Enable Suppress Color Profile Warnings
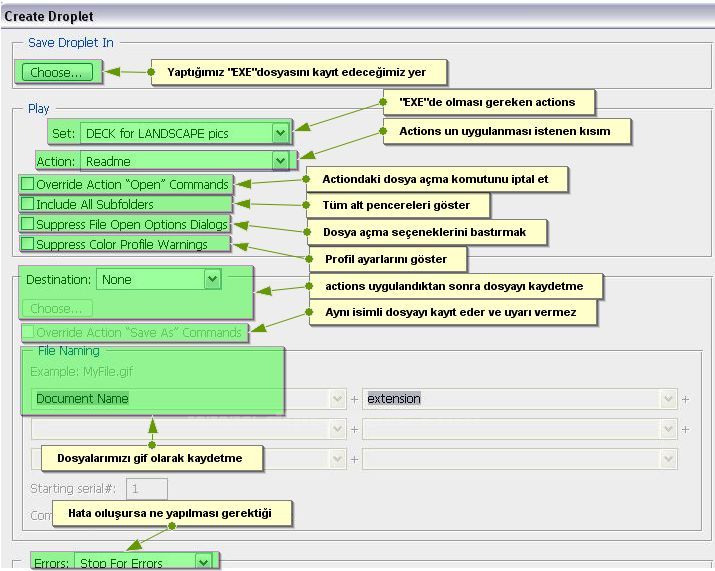This screenshot has width=715, height=571. pos(27,244)
